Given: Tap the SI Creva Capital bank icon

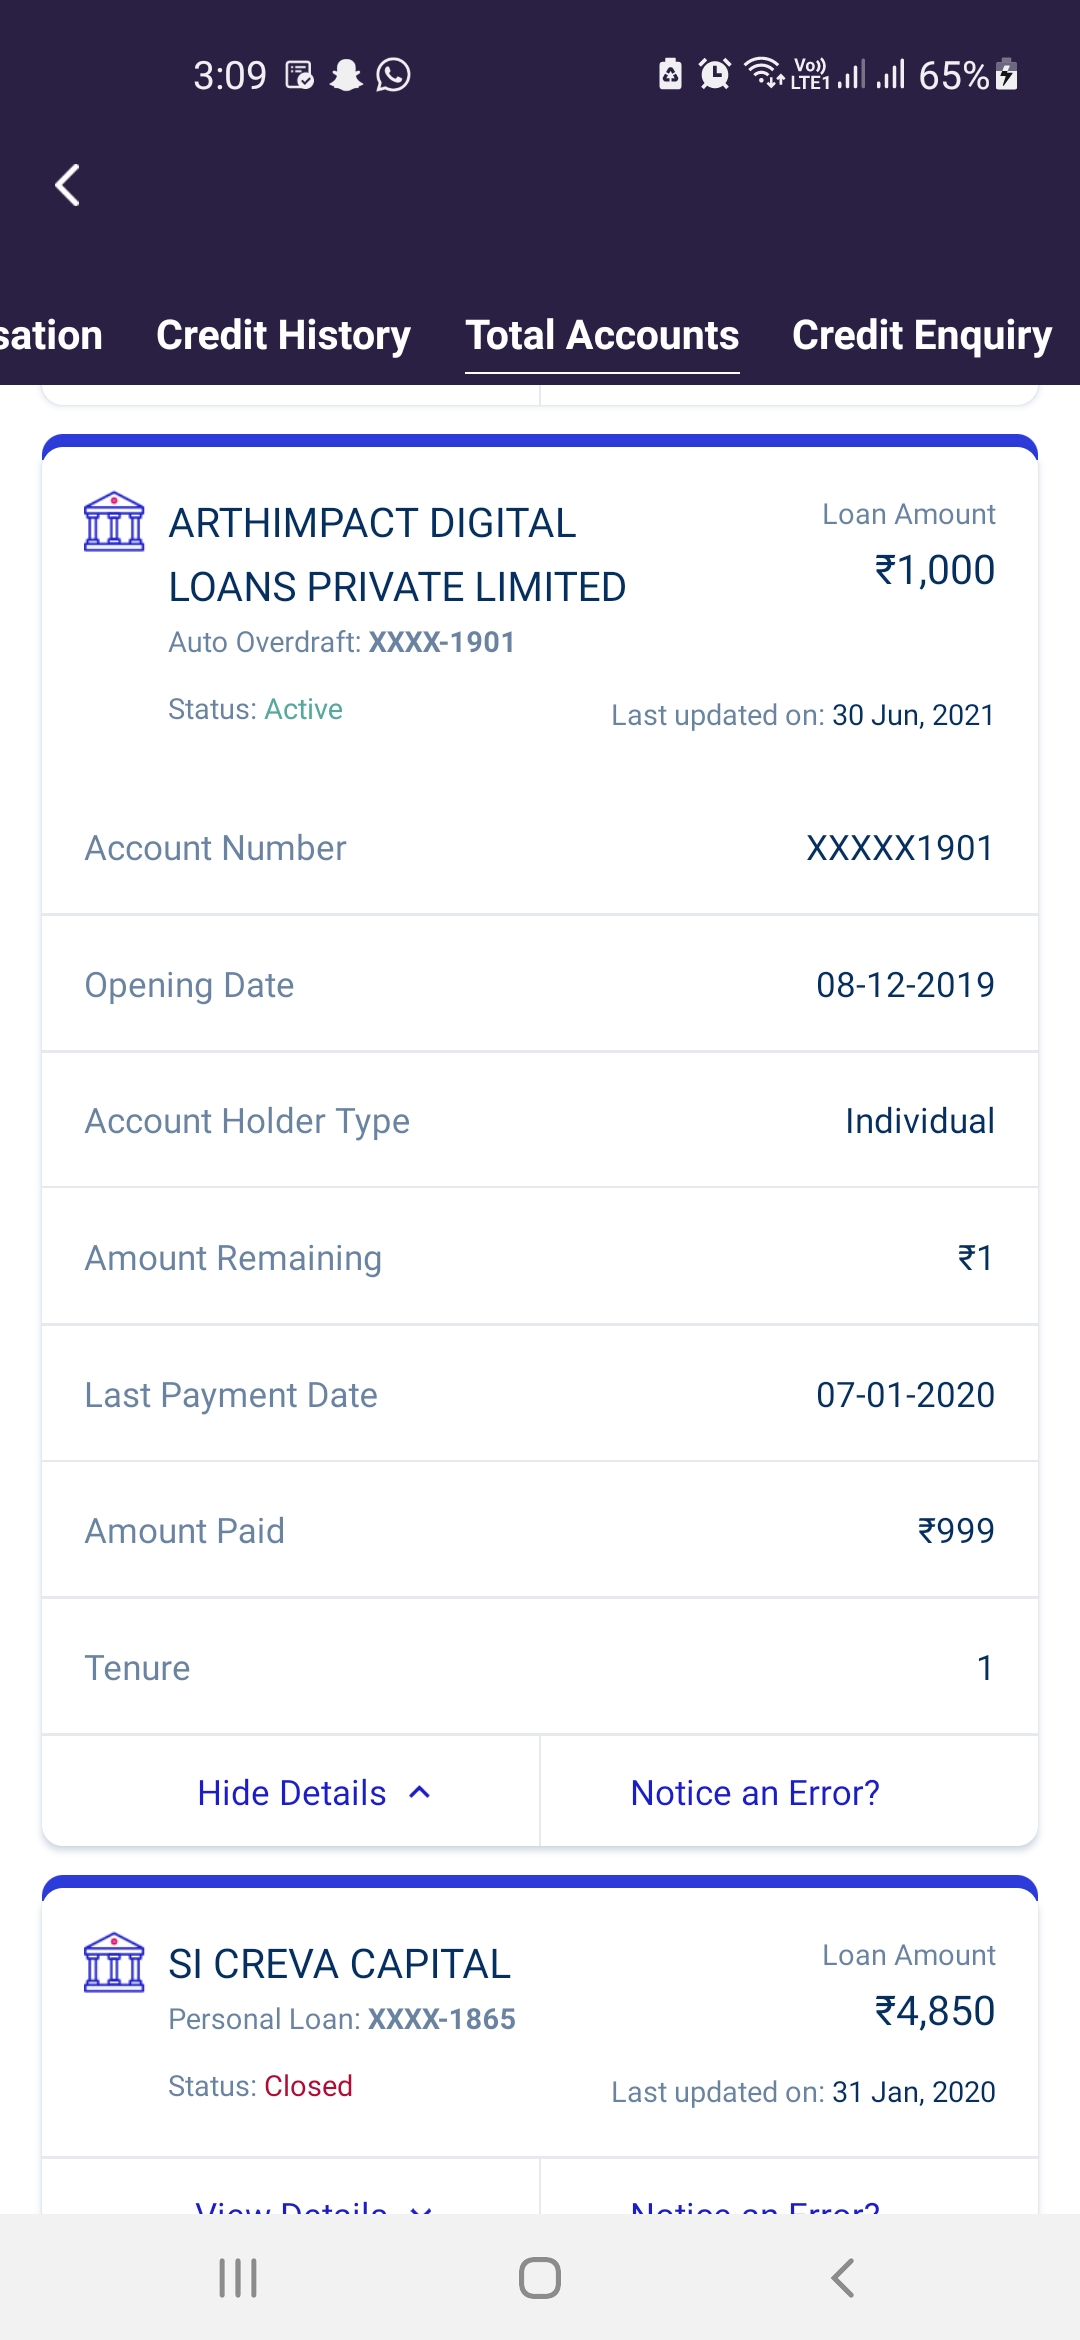Looking at the screenshot, I should pos(114,1962).
